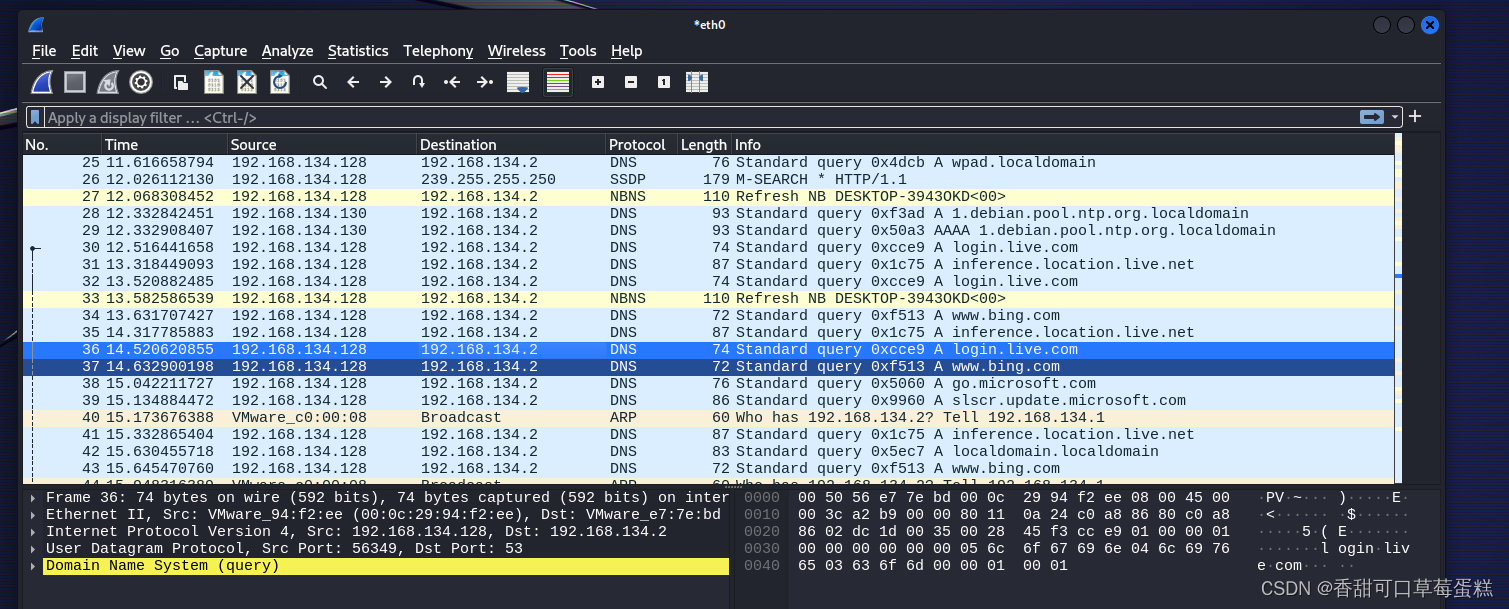Image resolution: width=1509 pixels, height=609 pixels.
Task: Zoom in on packet list text
Action: 598,82
